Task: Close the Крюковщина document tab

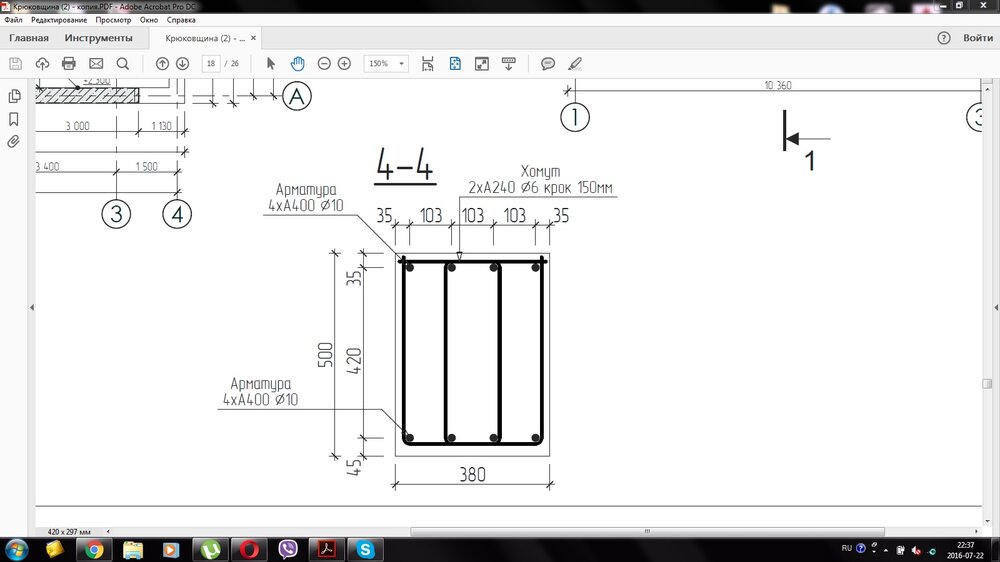Action: point(253,38)
